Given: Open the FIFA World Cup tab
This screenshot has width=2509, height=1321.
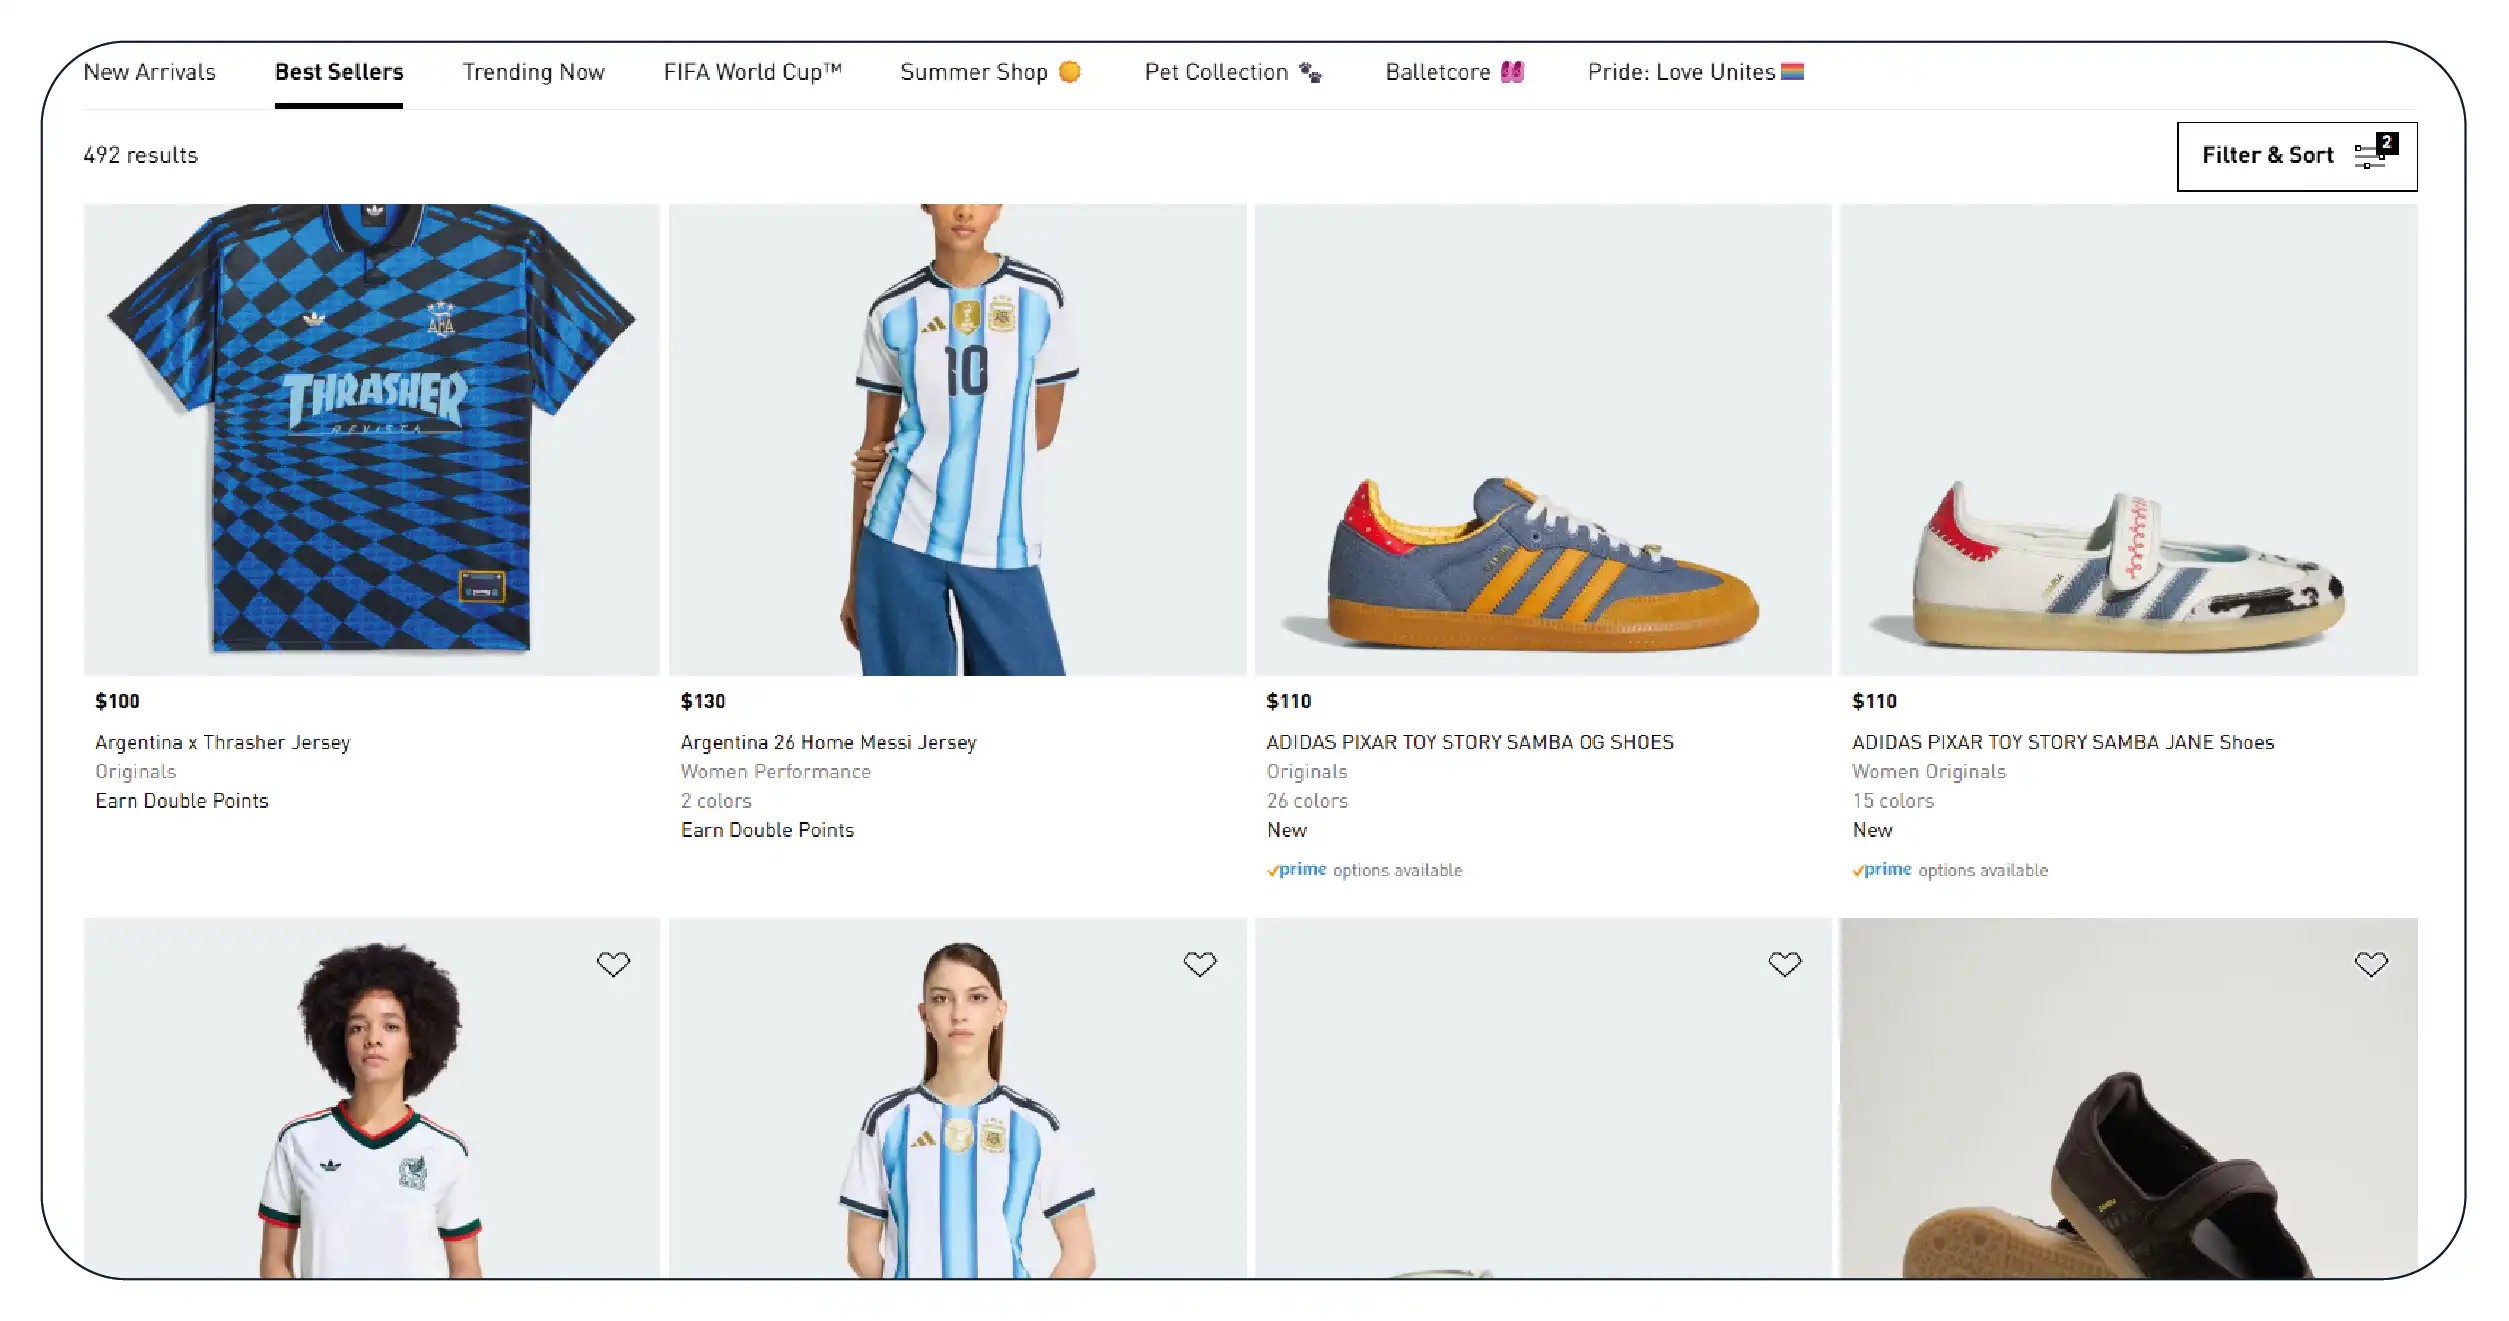Looking at the screenshot, I should tap(752, 72).
